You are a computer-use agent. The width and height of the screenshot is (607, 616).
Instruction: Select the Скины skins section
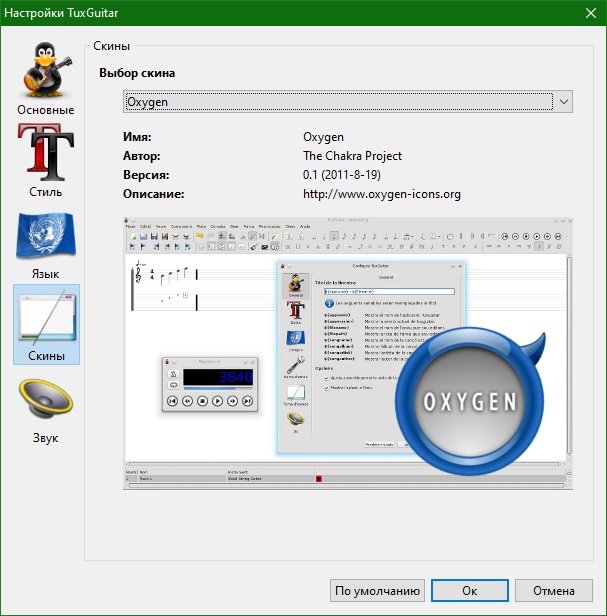pos(46,325)
